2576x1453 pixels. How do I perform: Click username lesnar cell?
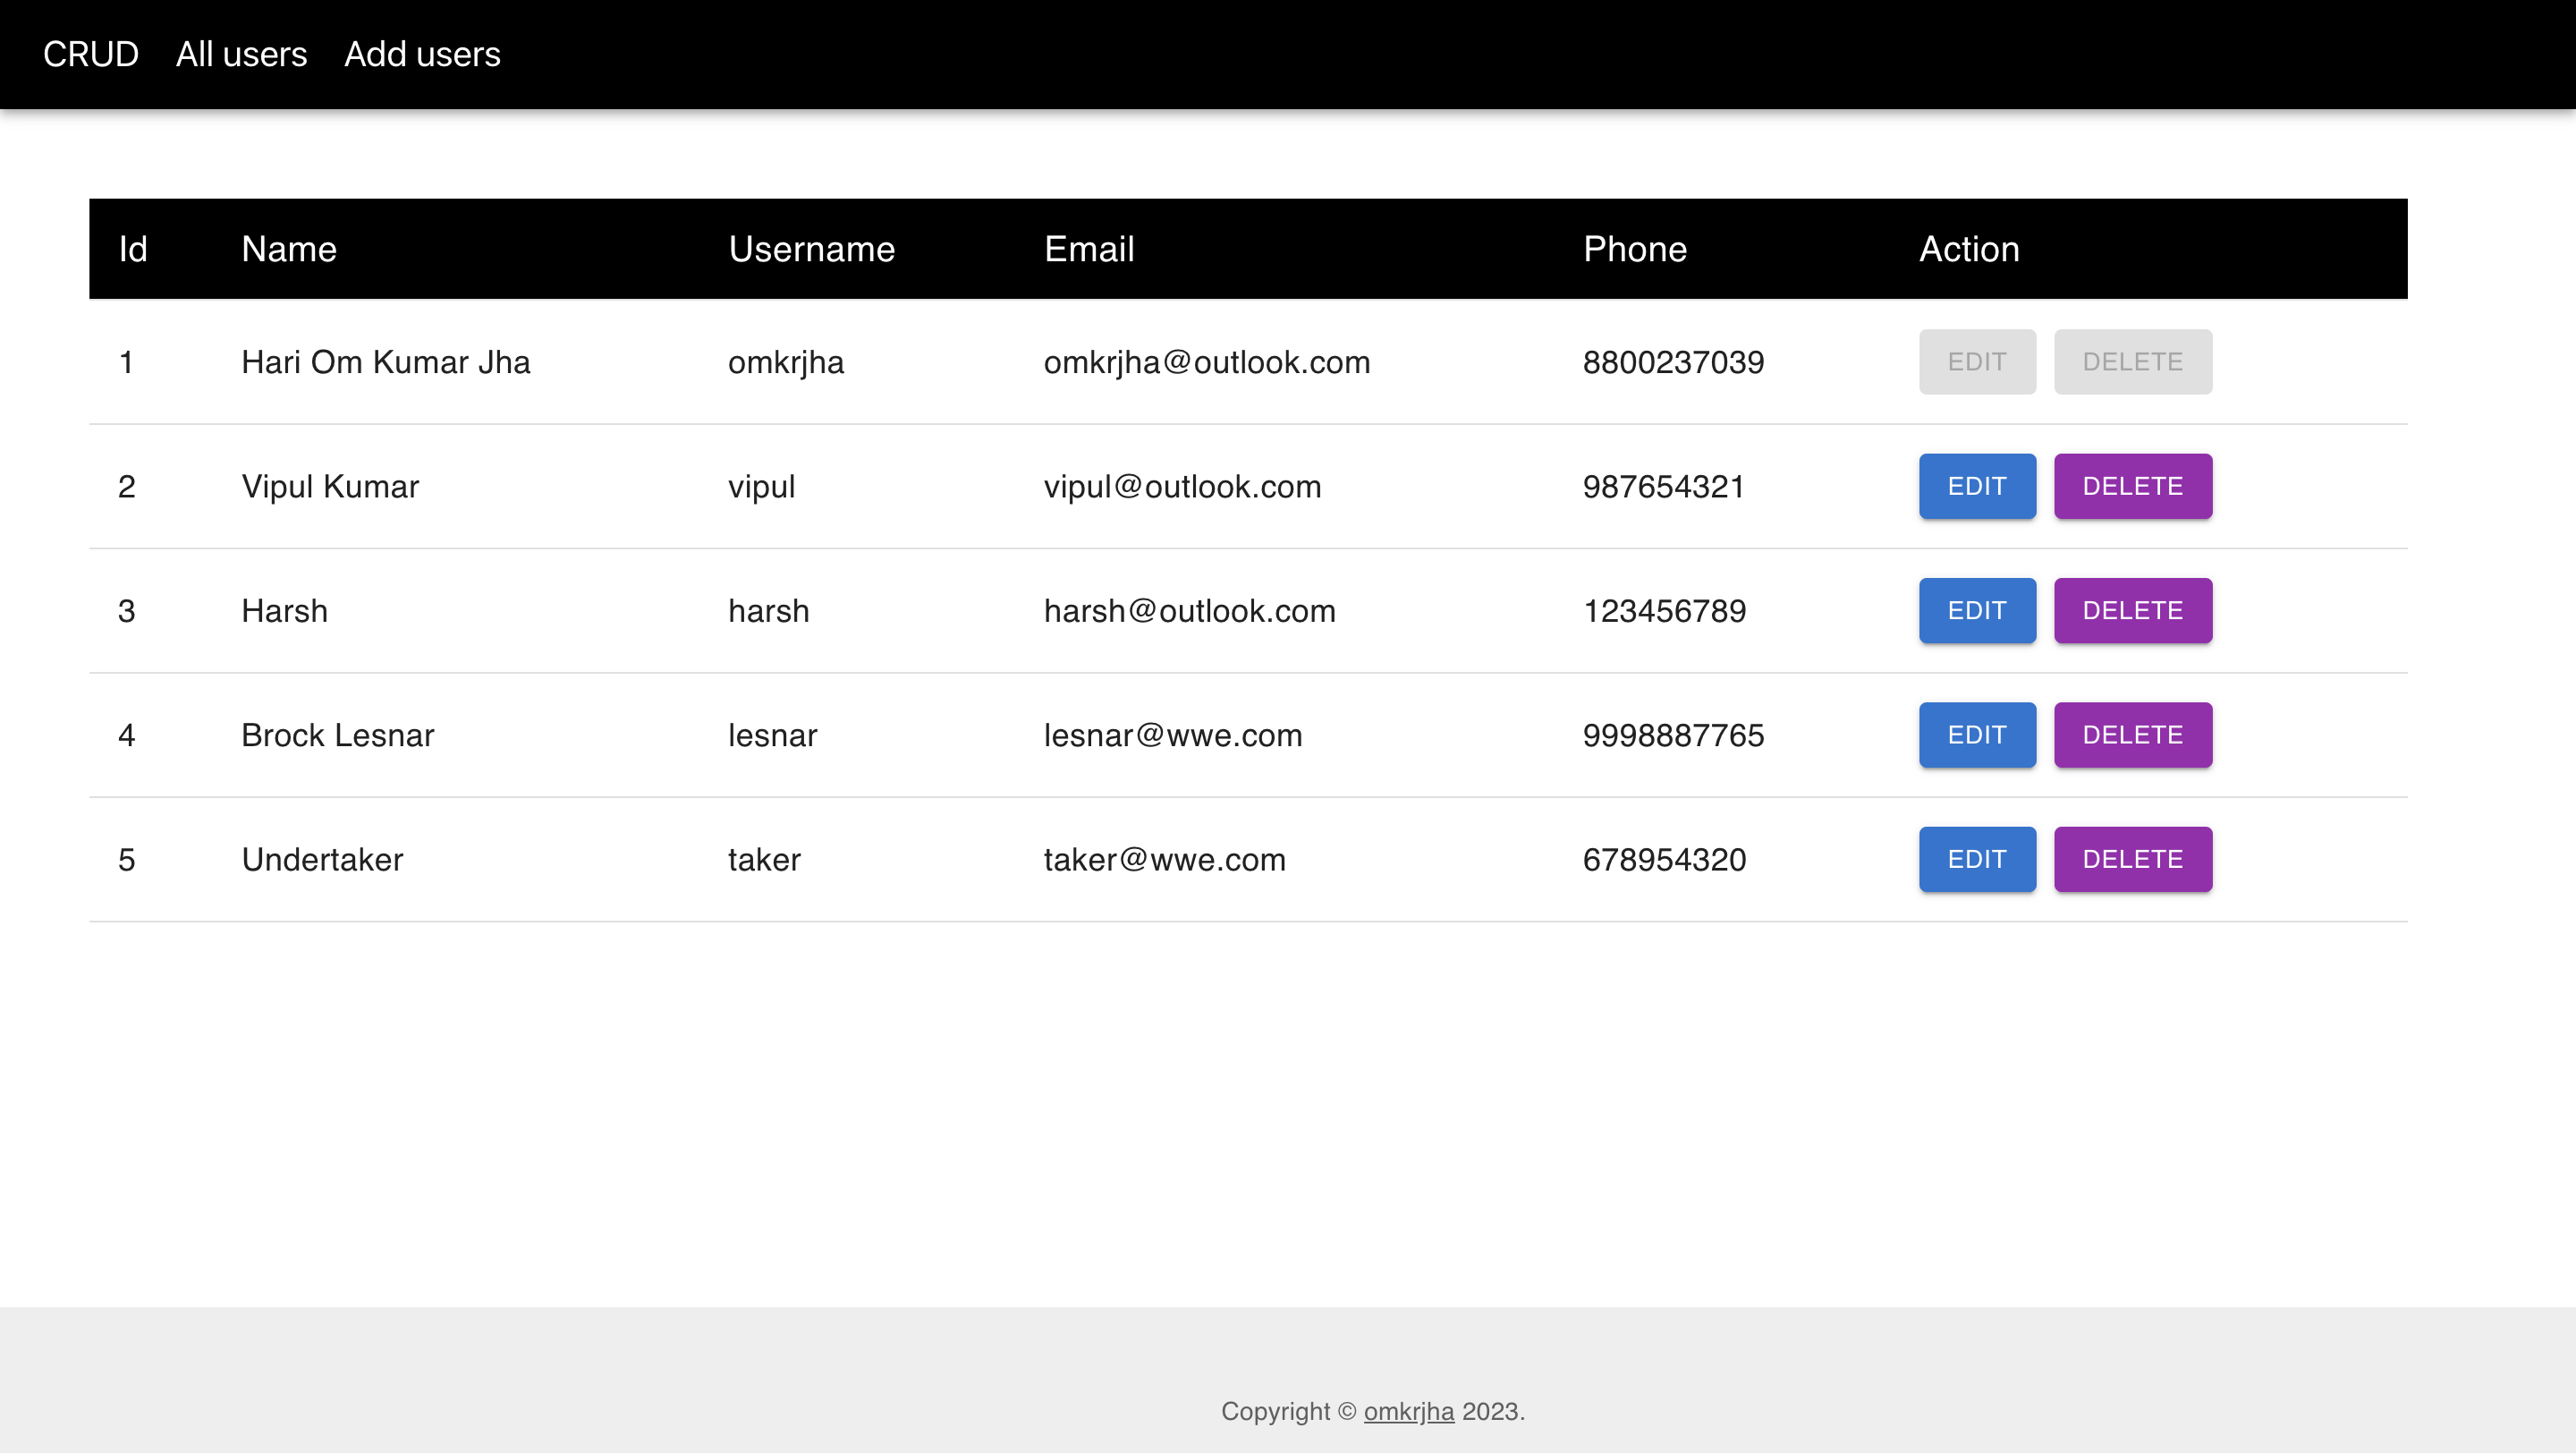coord(773,735)
